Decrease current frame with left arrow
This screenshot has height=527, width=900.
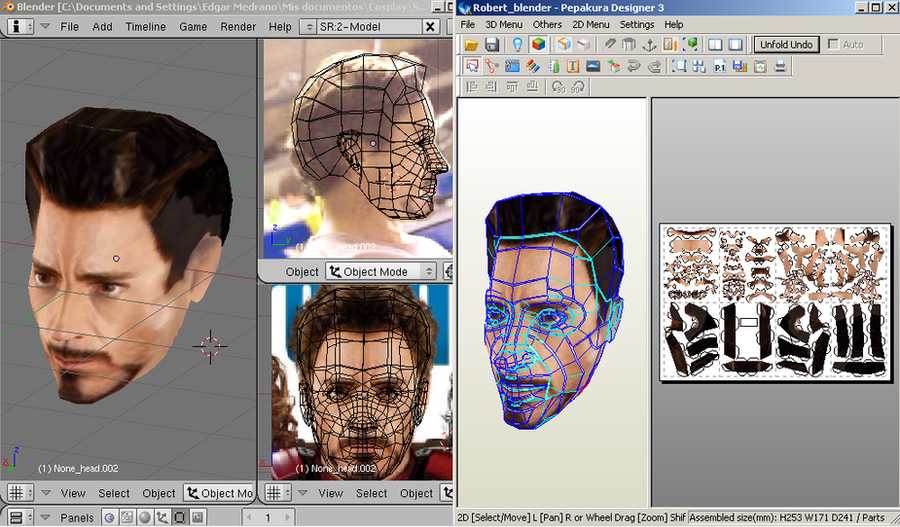click(x=249, y=517)
